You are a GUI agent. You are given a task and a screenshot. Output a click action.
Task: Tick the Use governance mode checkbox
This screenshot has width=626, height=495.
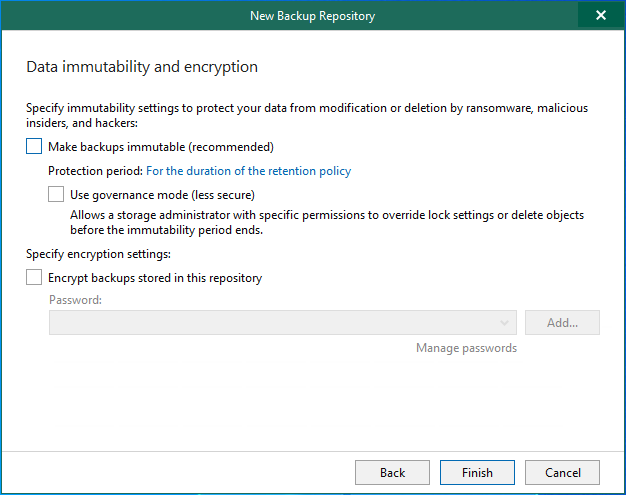(x=56, y=194)
